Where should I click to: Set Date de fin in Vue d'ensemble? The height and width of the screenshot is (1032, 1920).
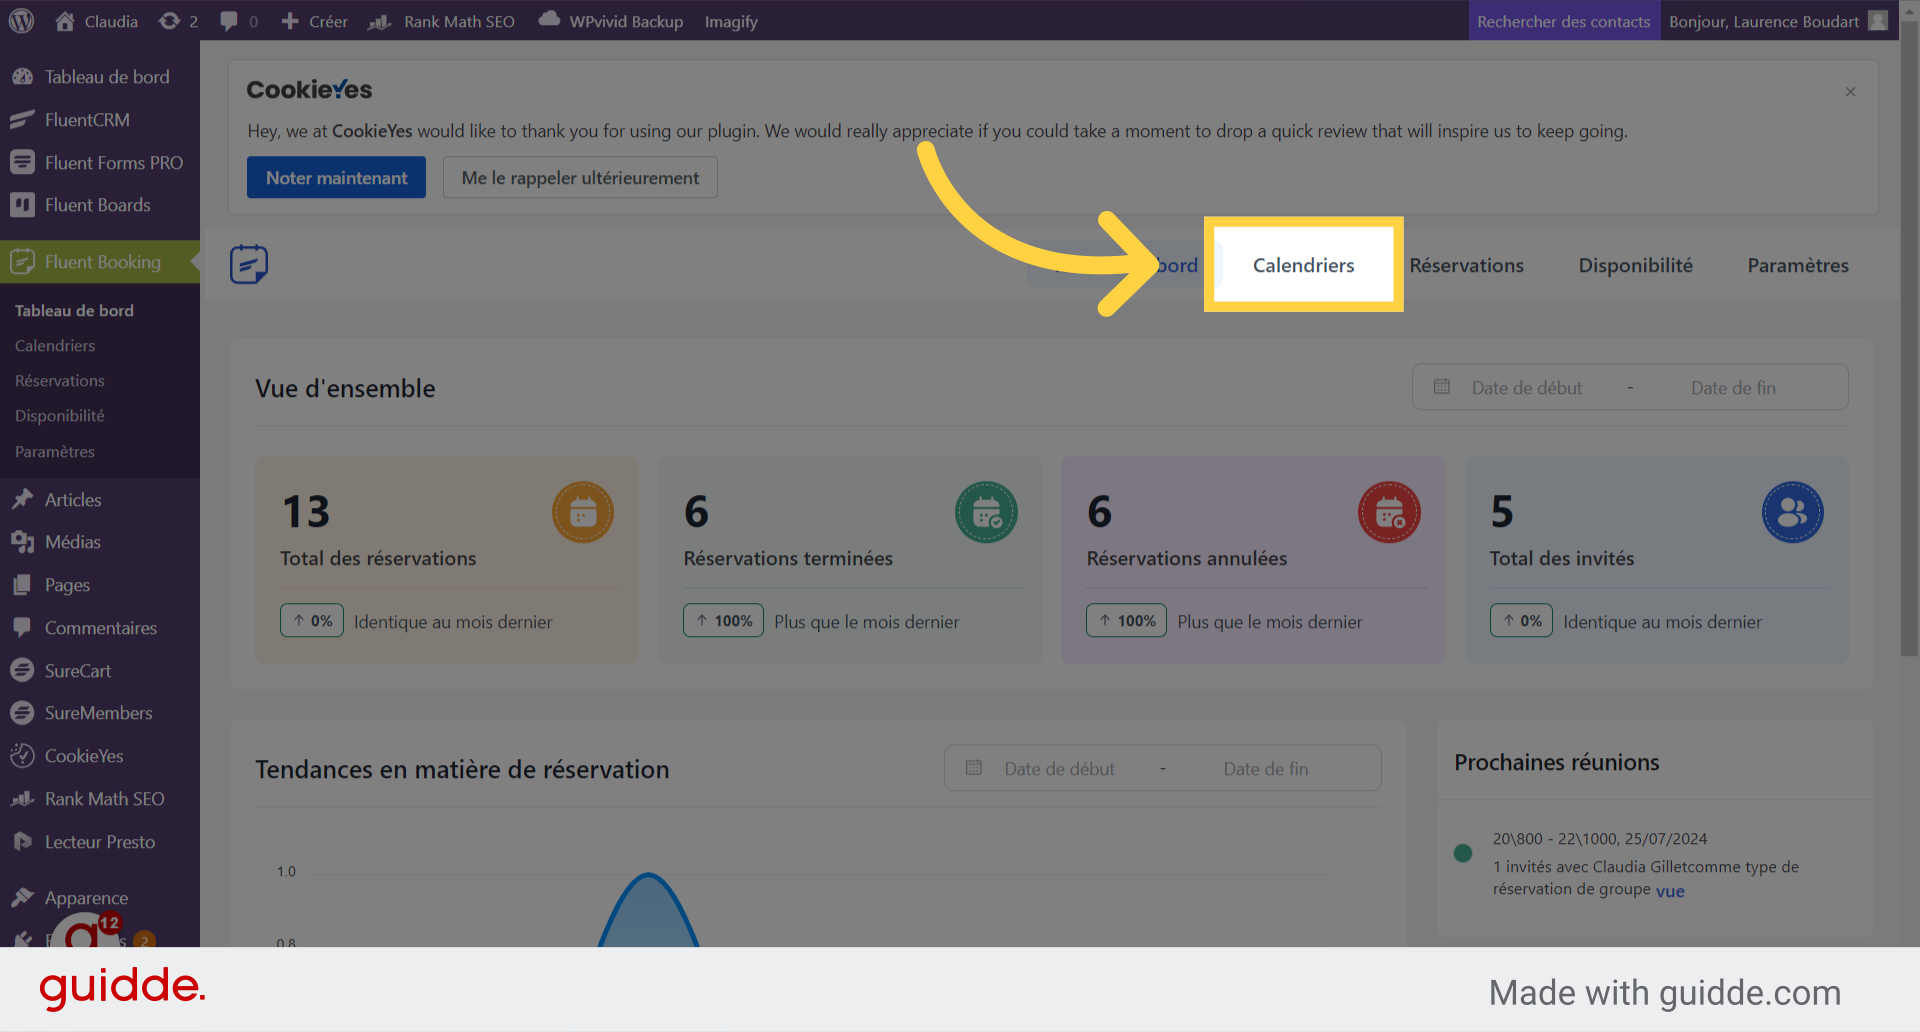click(x=1733, y=388)
